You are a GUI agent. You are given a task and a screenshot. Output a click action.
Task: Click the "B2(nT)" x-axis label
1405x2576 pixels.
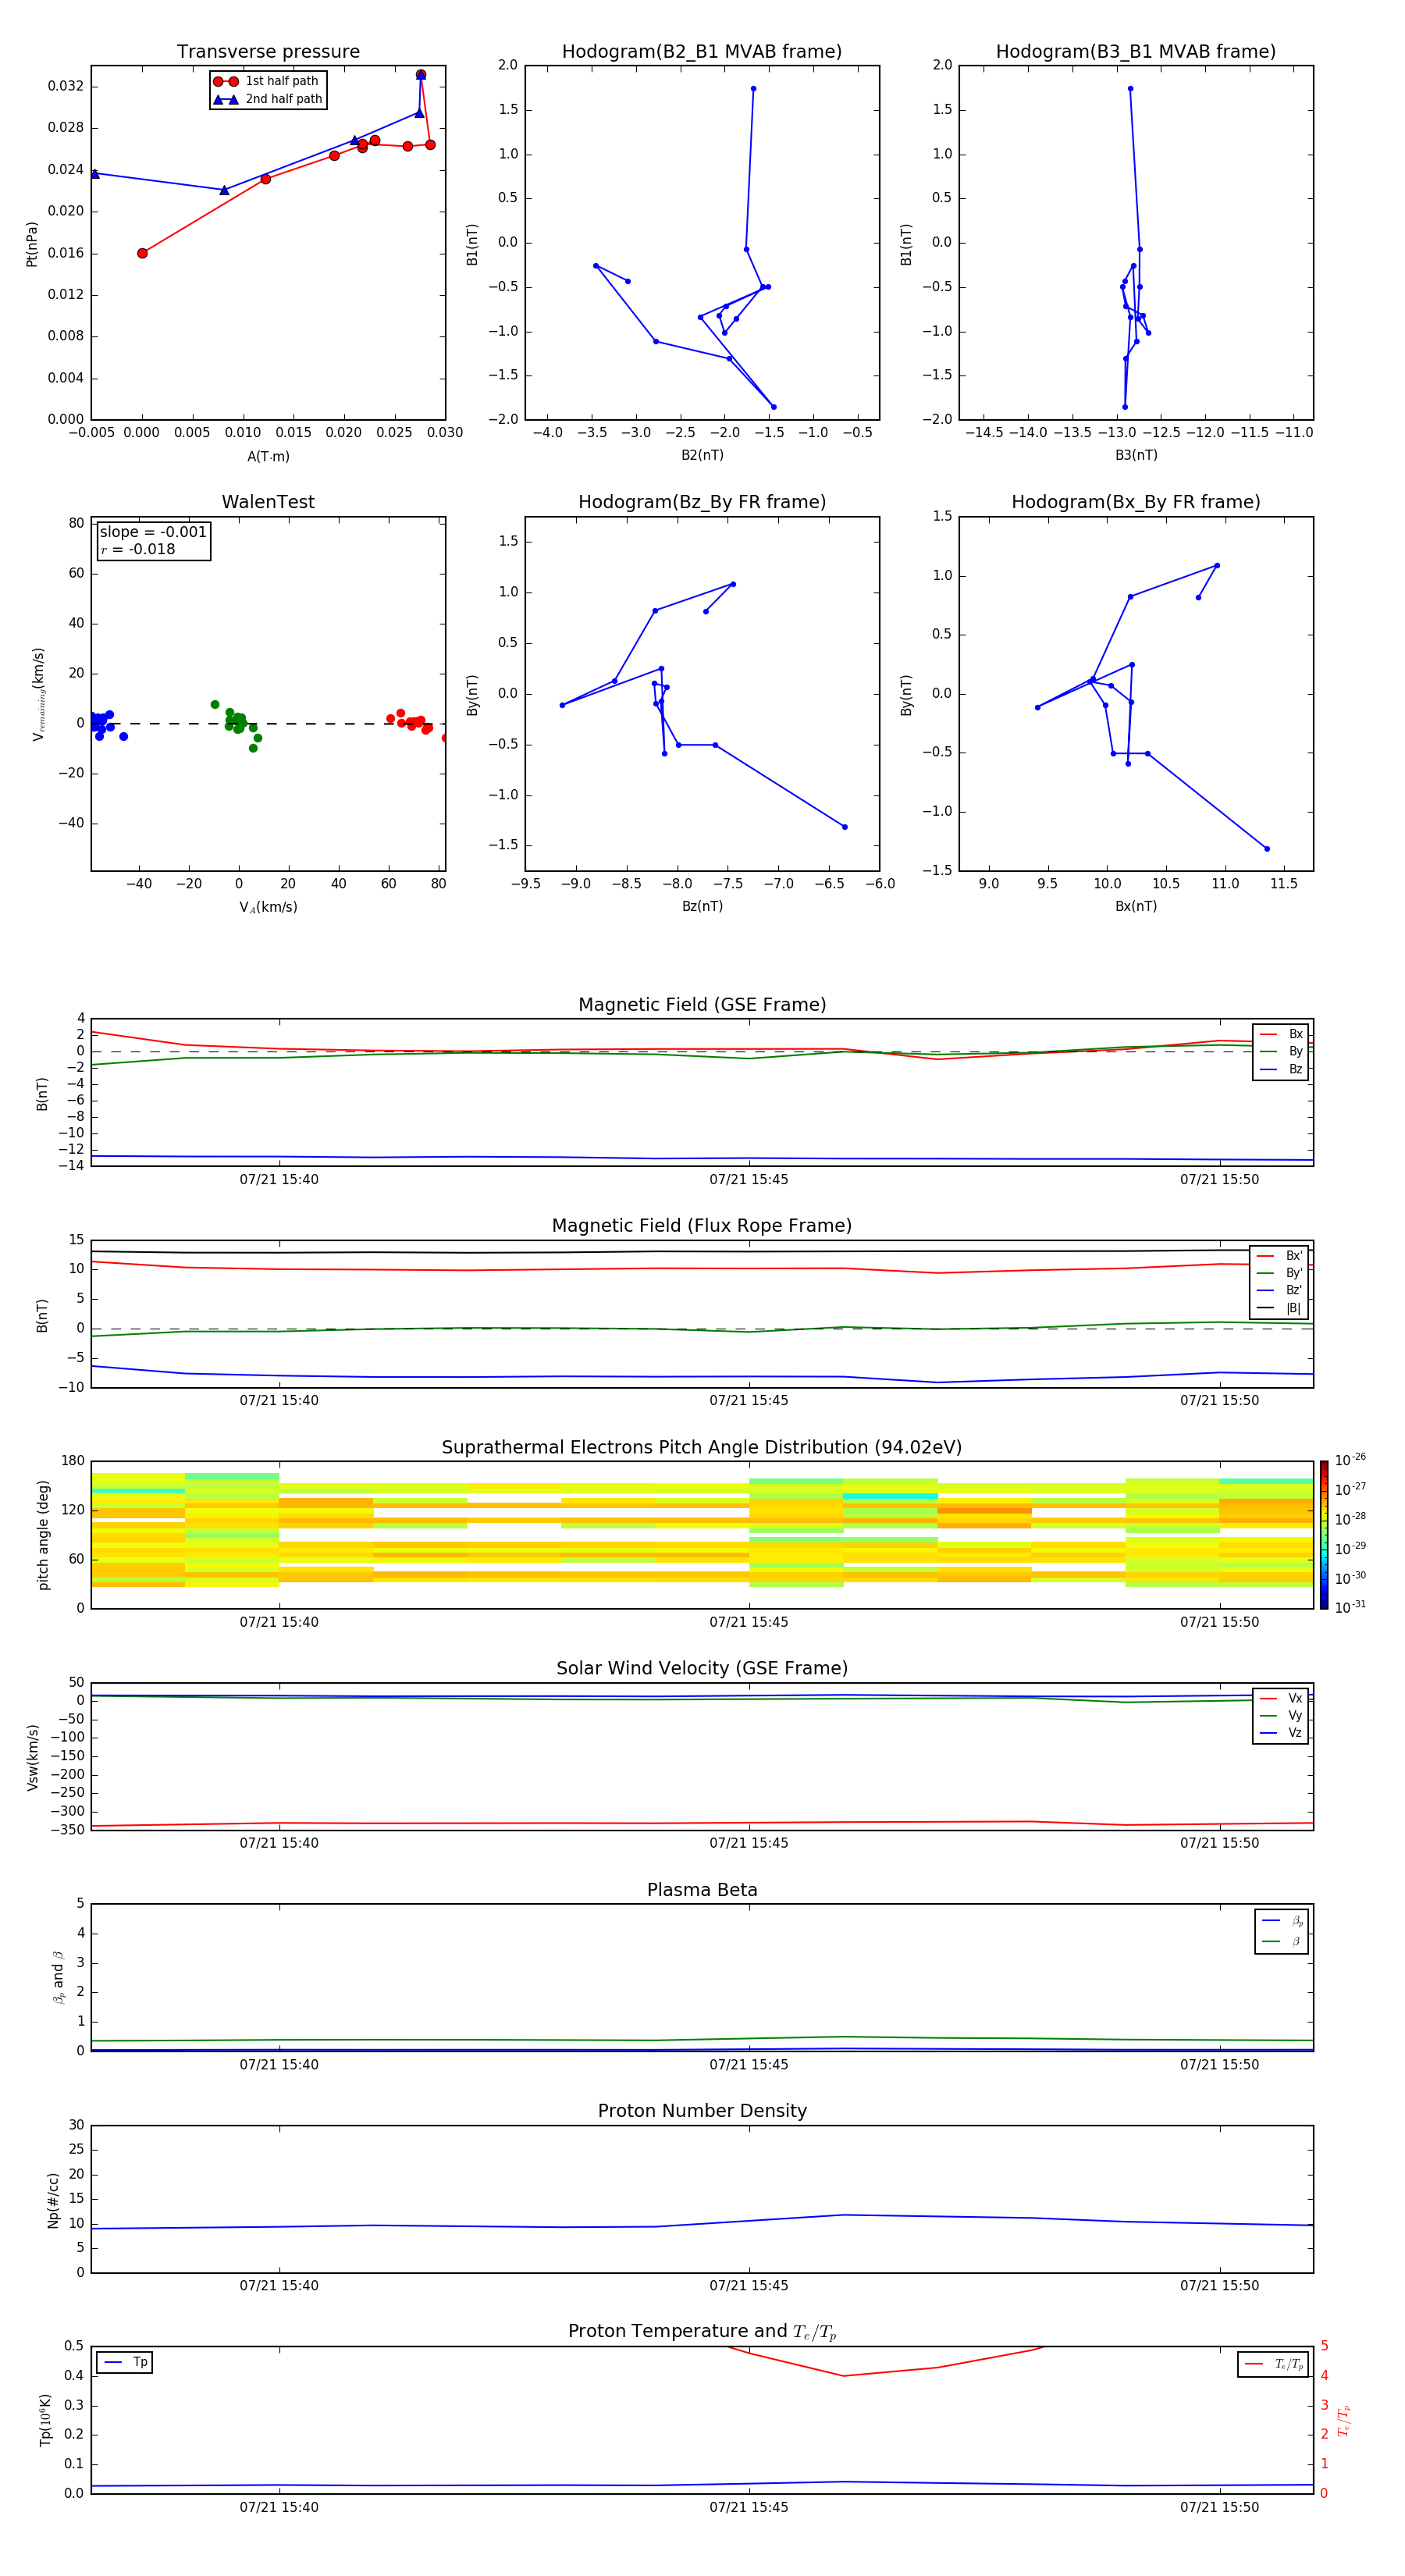click(x=702, y=455)
